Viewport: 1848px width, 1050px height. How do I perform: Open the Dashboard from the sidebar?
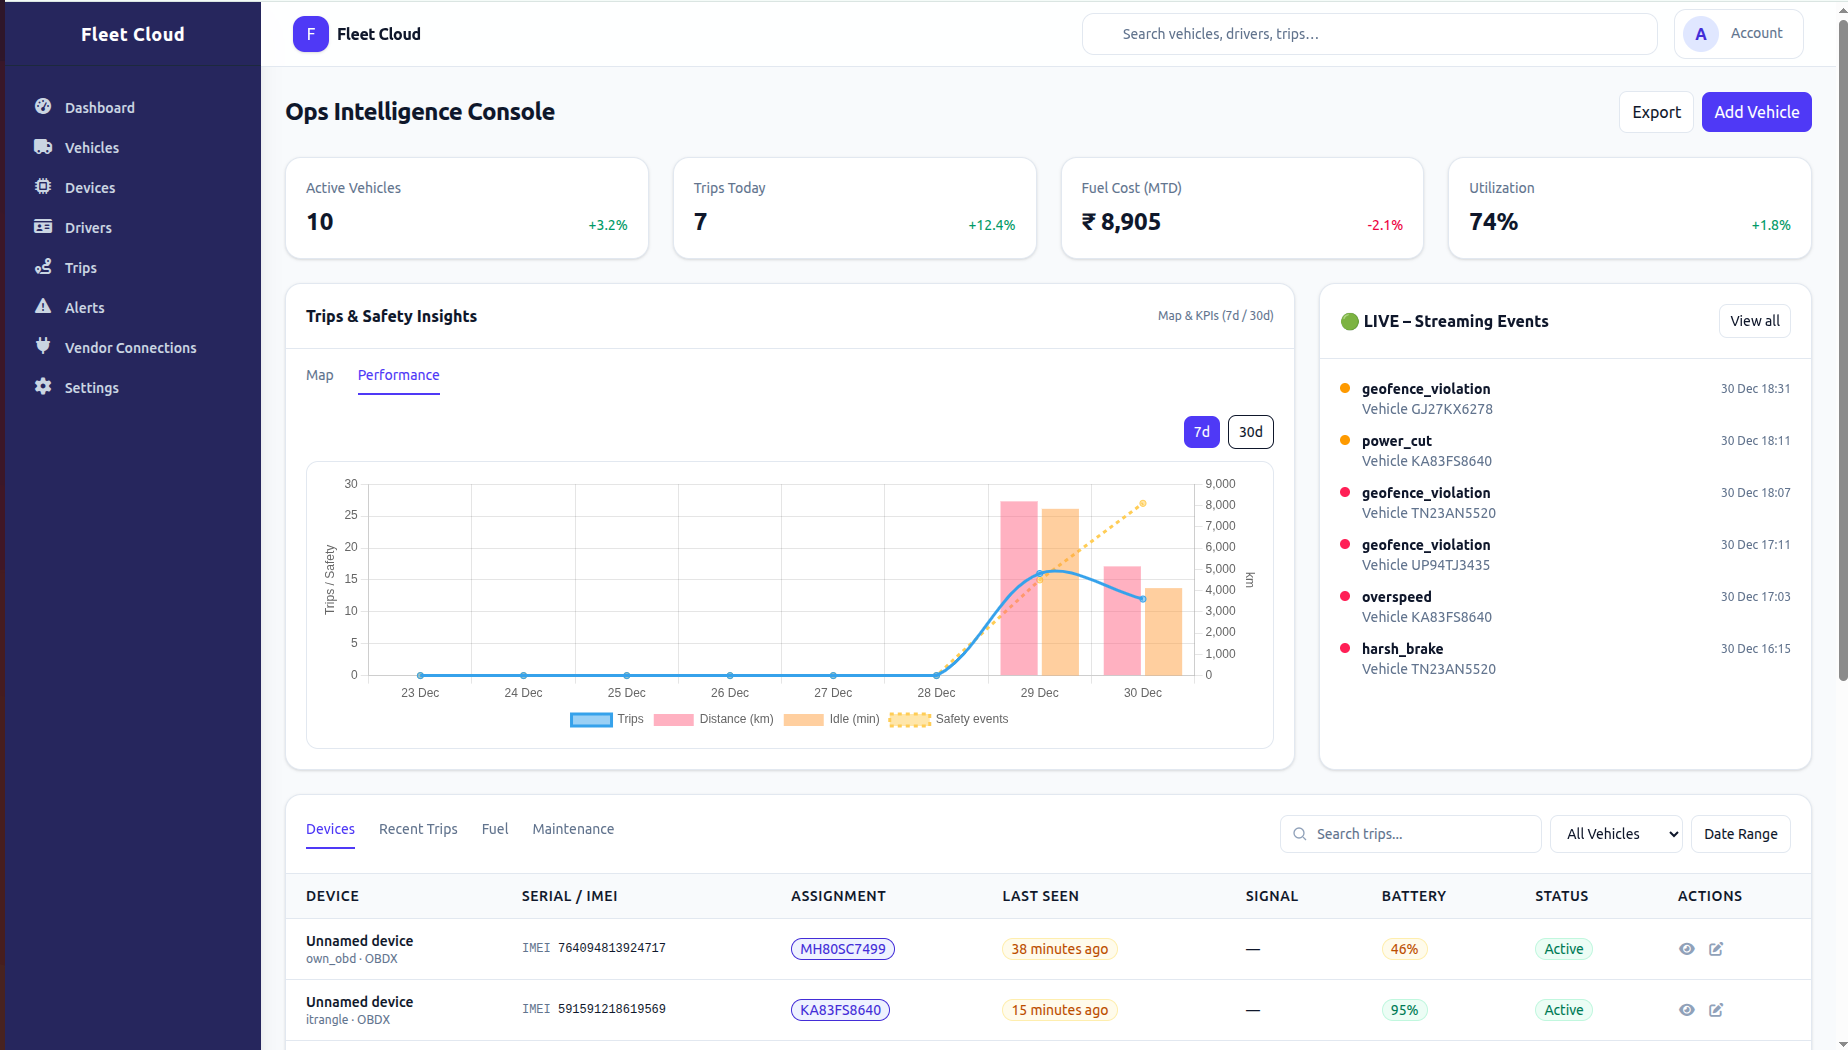pyautogui.click(x=99, y=107)
